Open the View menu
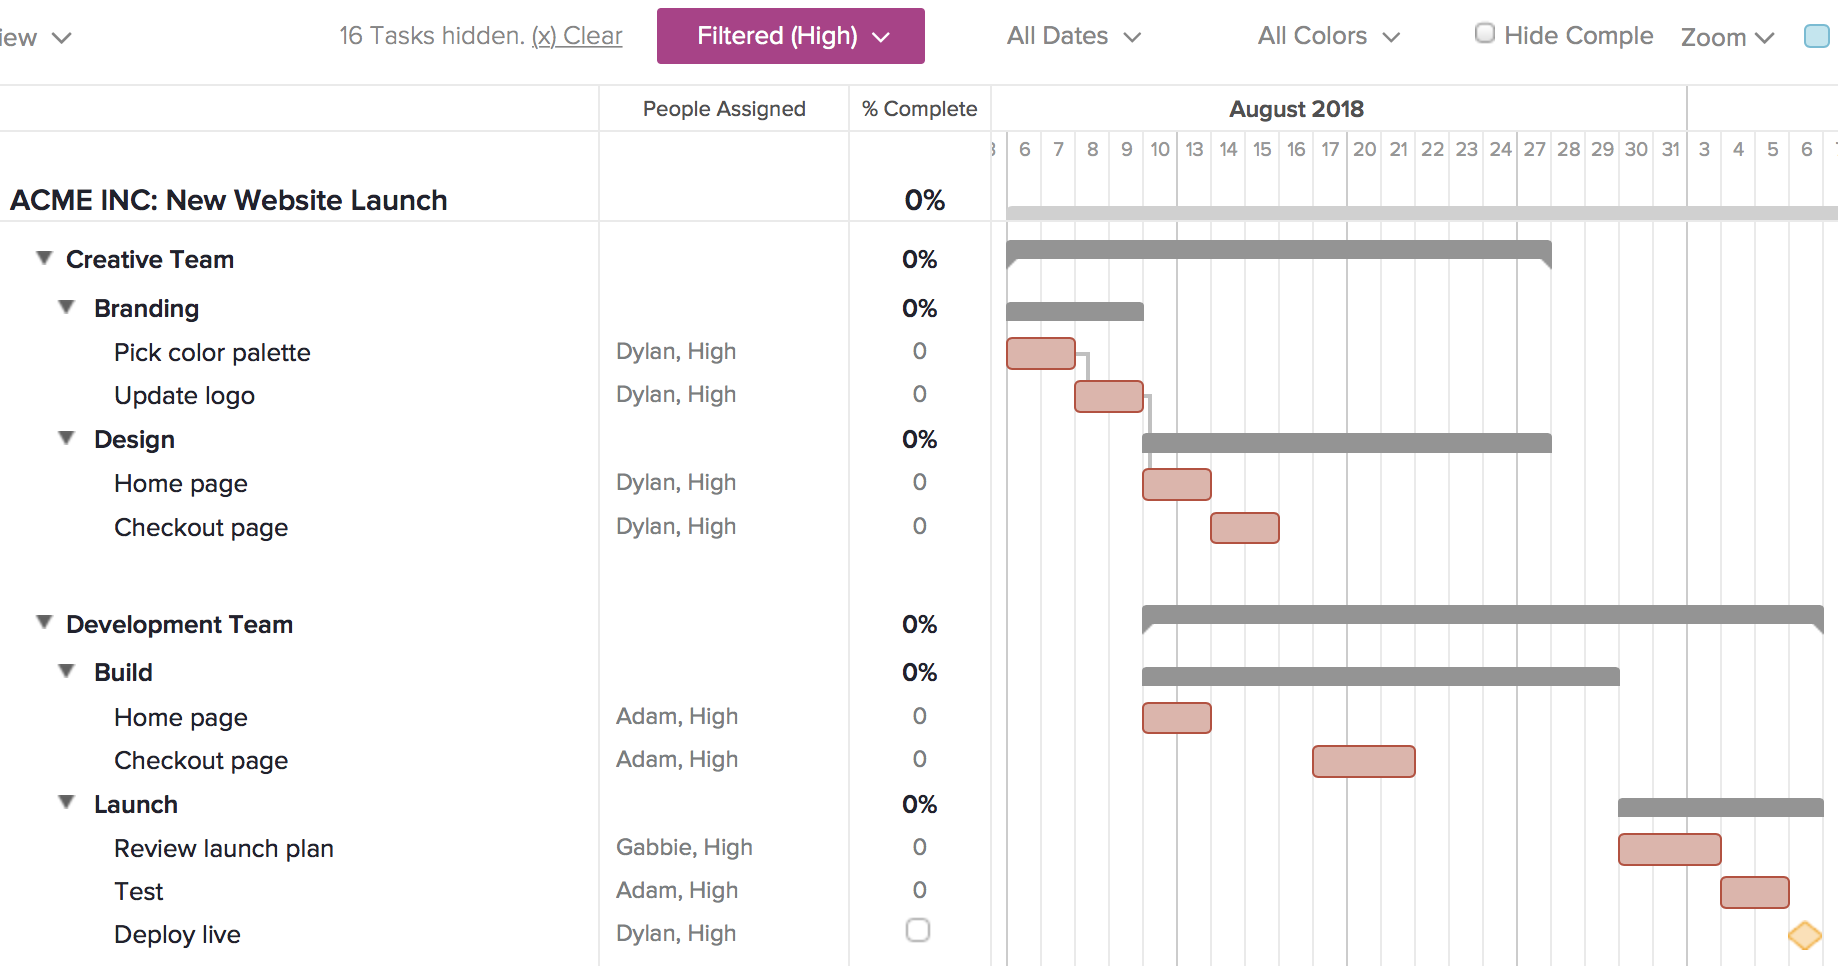 33,35
